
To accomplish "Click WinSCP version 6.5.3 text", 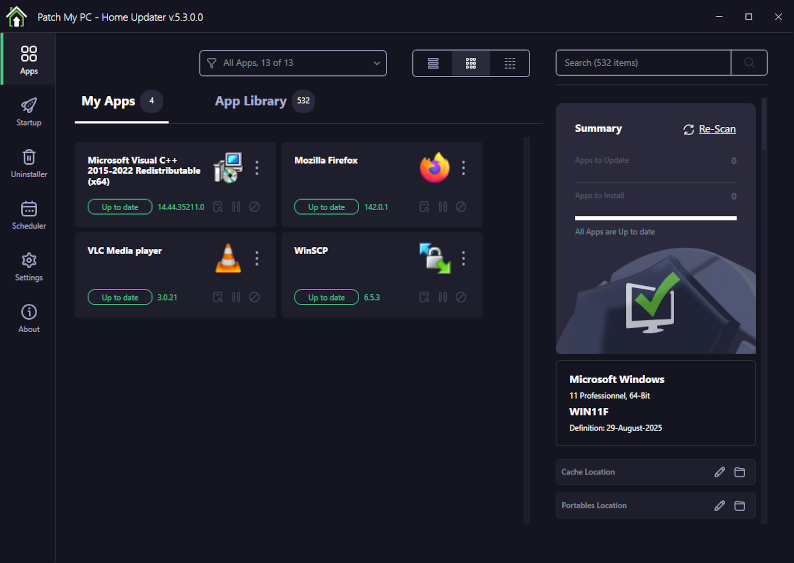I will [x=372, y=297].
